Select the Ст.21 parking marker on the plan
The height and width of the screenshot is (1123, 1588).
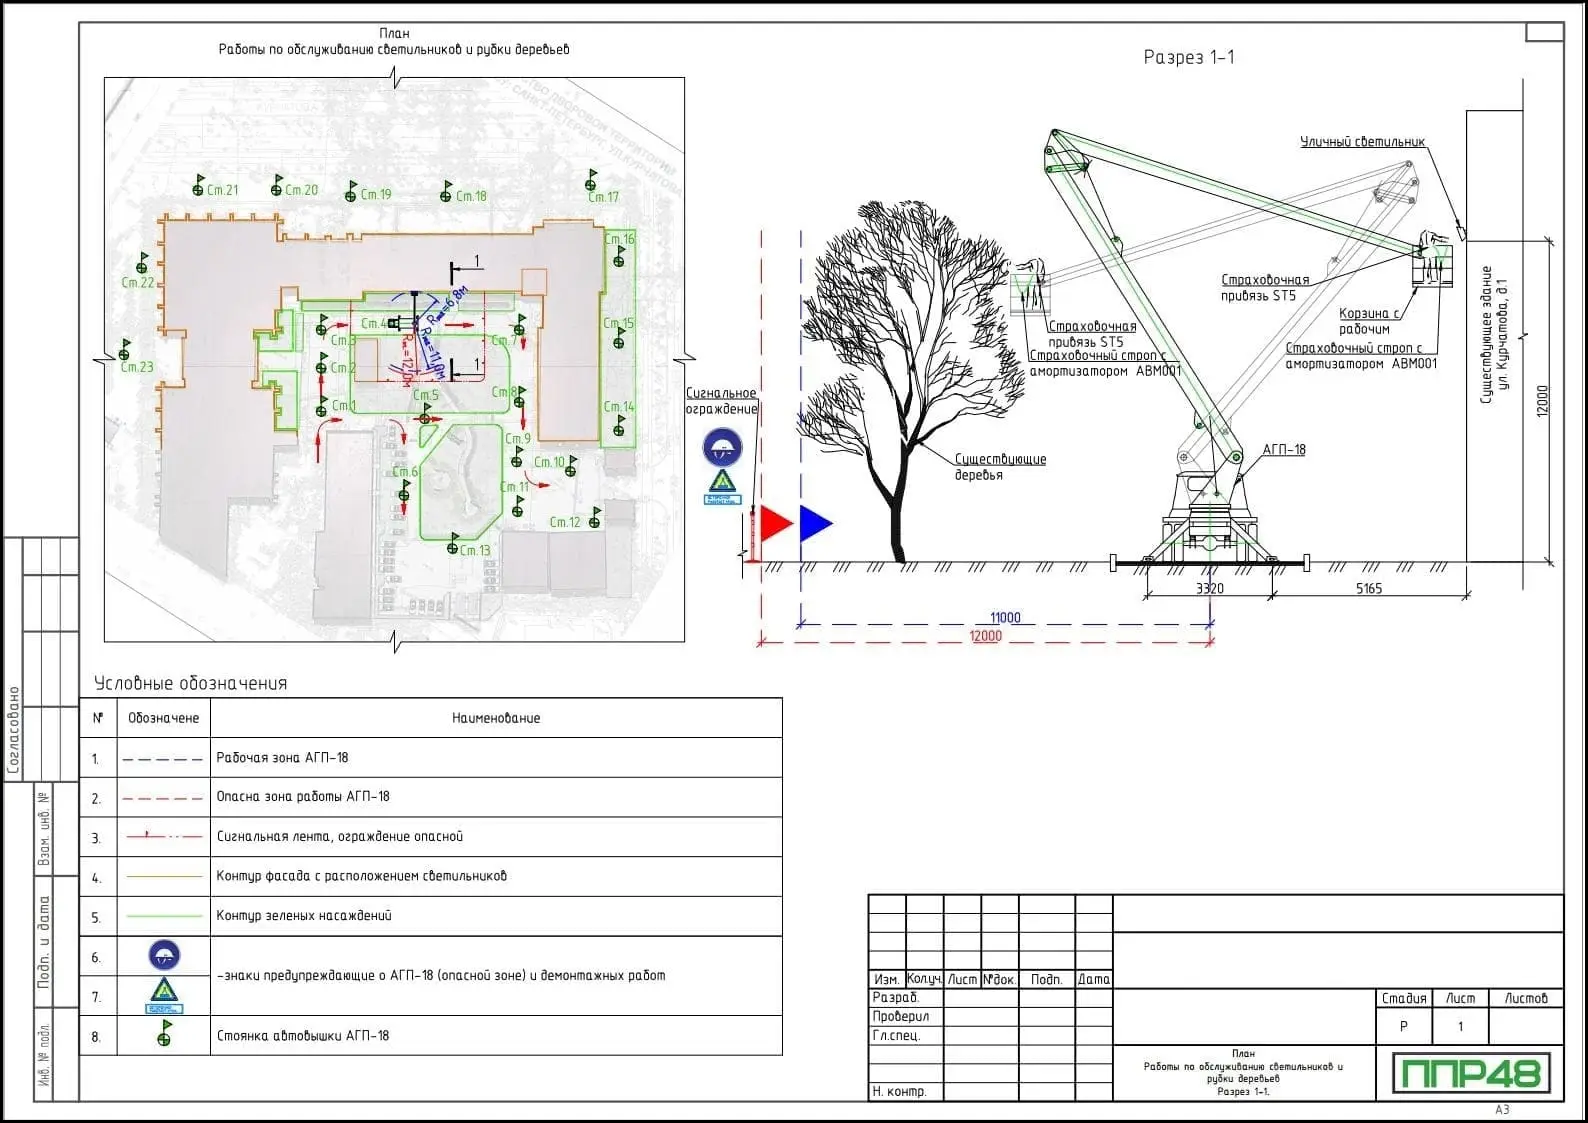click(199, 188)
